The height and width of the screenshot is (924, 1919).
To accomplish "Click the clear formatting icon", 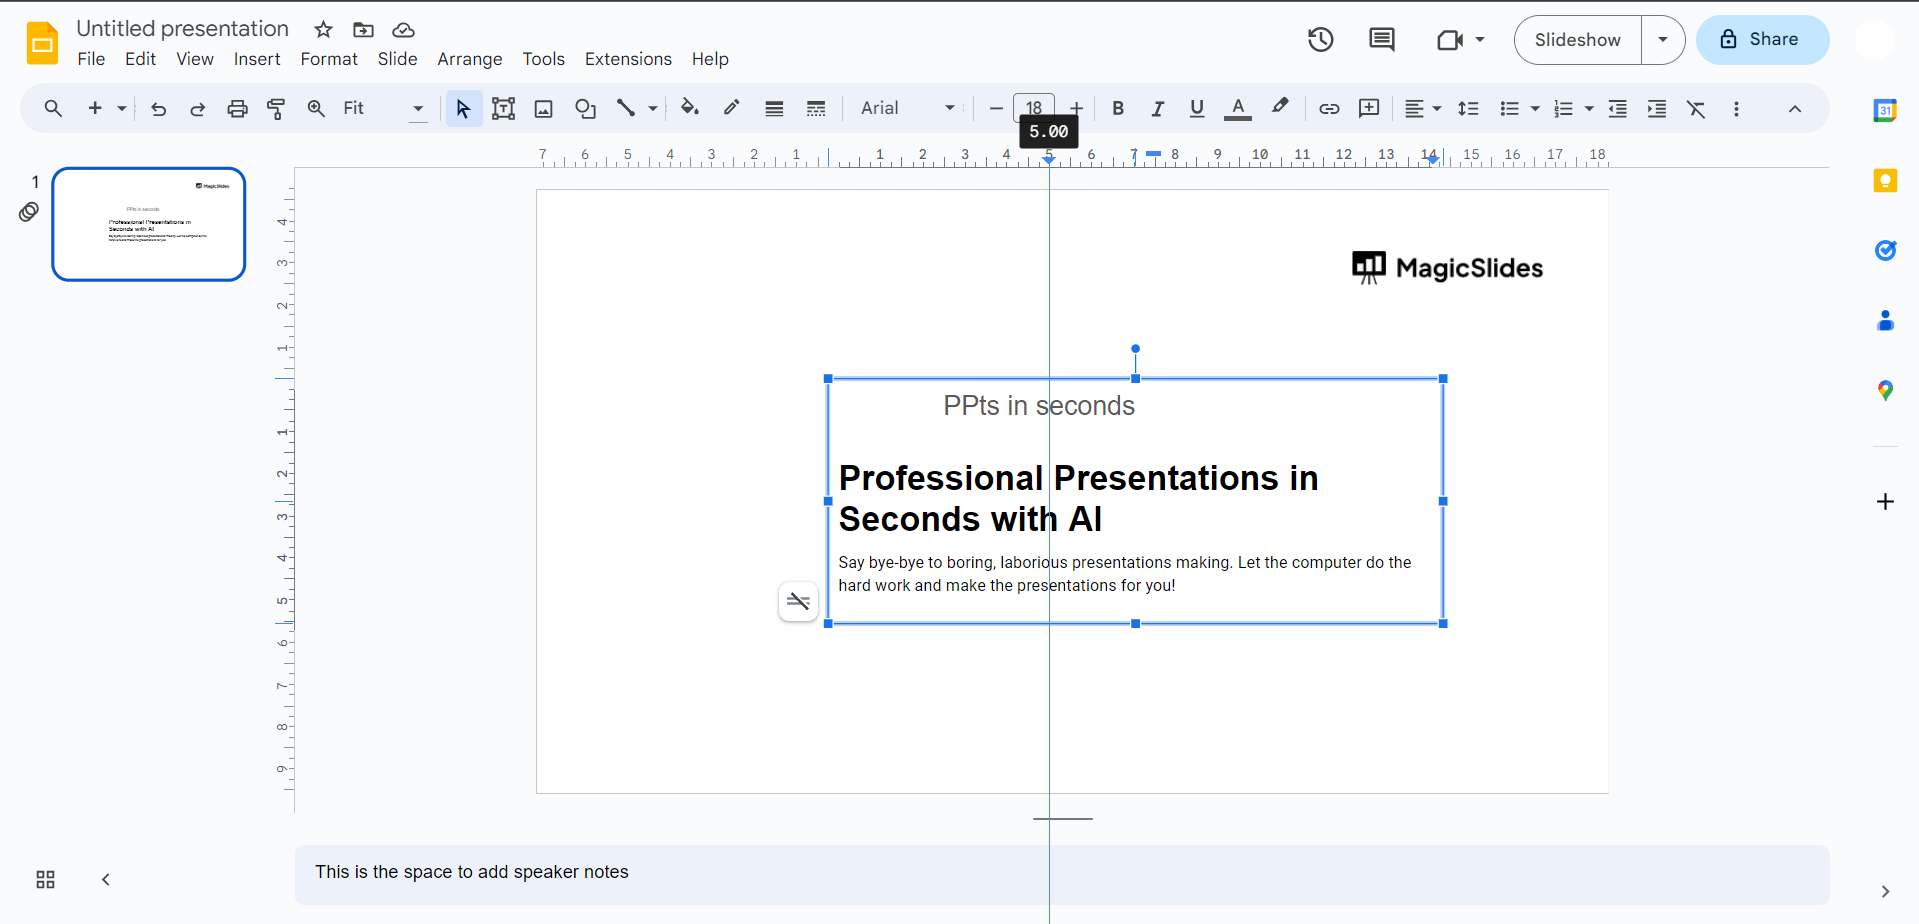I will [1696, 109].
